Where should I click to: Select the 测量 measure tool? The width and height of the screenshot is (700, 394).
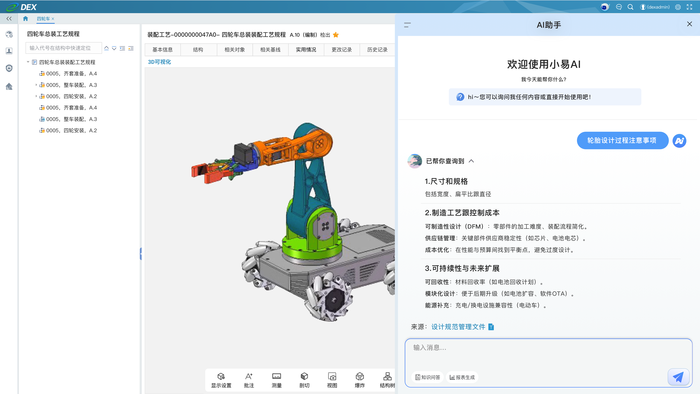tap(276, 380)
